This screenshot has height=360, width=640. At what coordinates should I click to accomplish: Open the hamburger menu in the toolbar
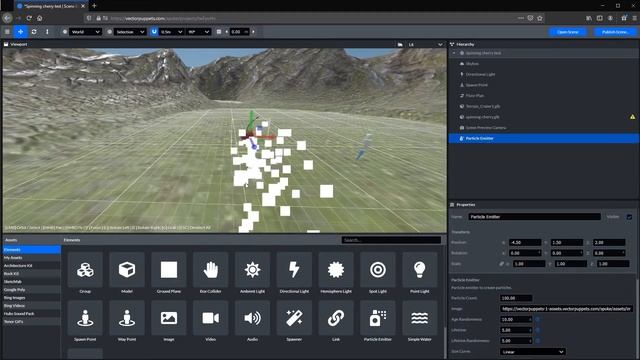coord(7,32)
